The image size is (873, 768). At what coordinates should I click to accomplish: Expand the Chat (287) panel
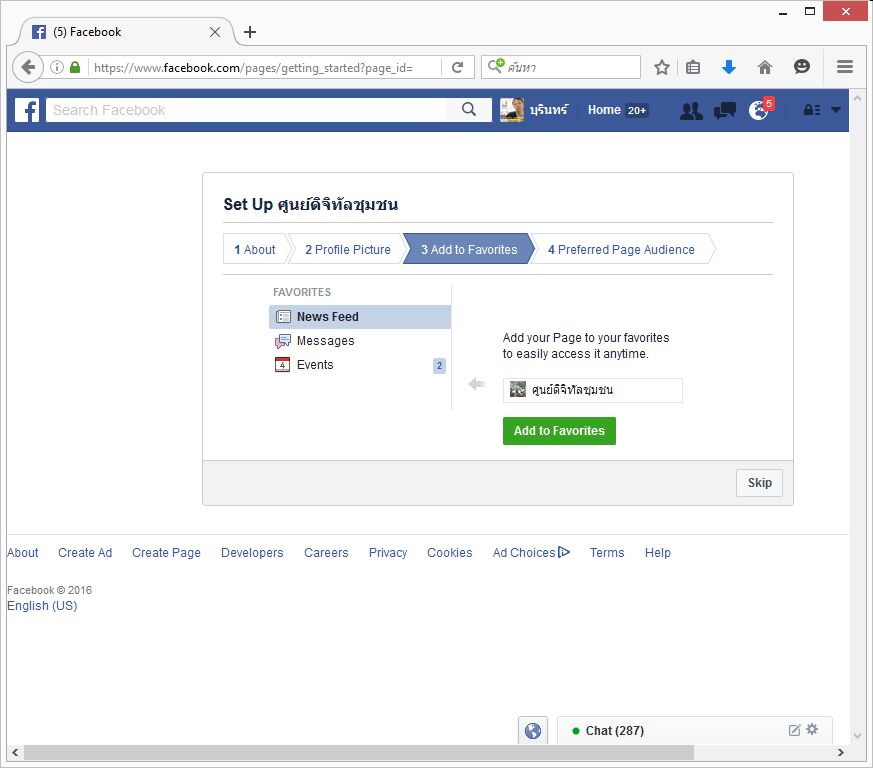pyautogui.click(x=614, y=731)
